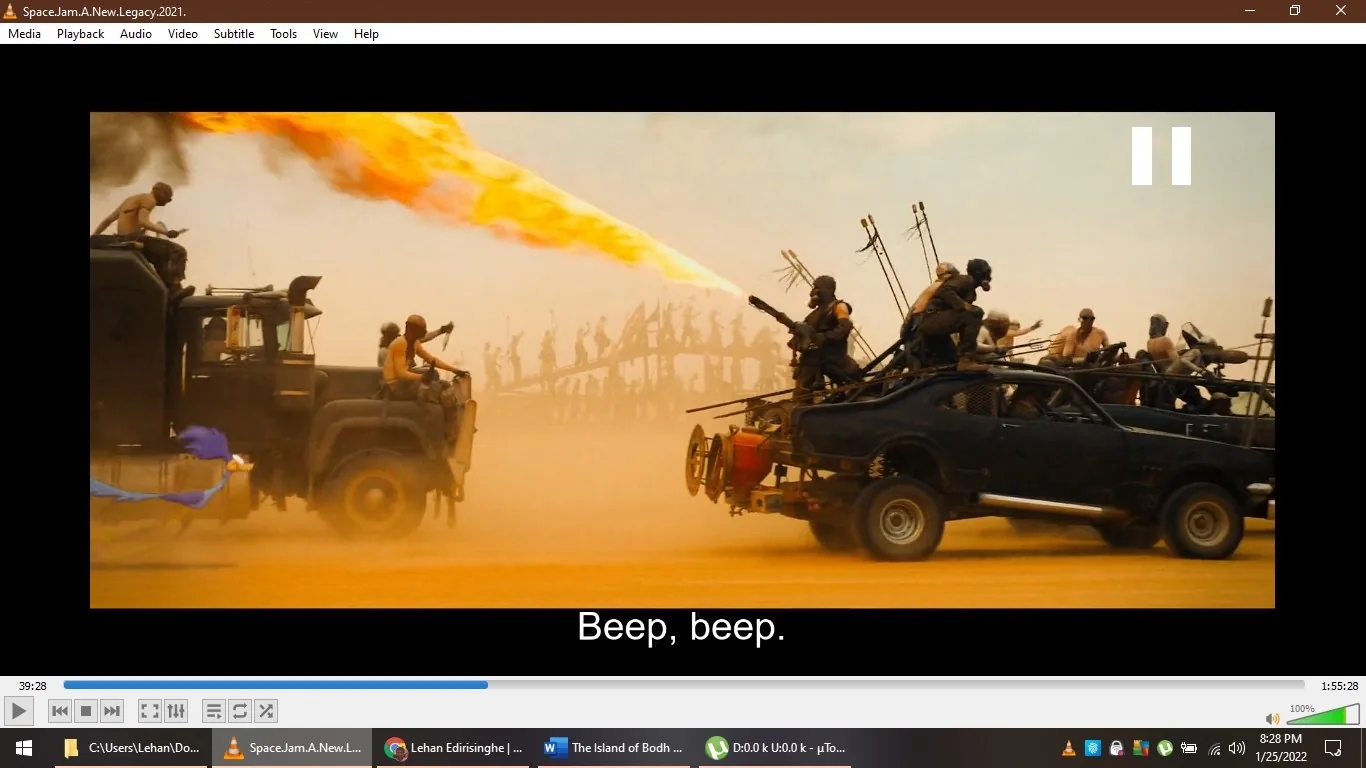Open the uTorrent tray icon
This screenshot has height=768, width=1366.
[x=1165, y=748]
